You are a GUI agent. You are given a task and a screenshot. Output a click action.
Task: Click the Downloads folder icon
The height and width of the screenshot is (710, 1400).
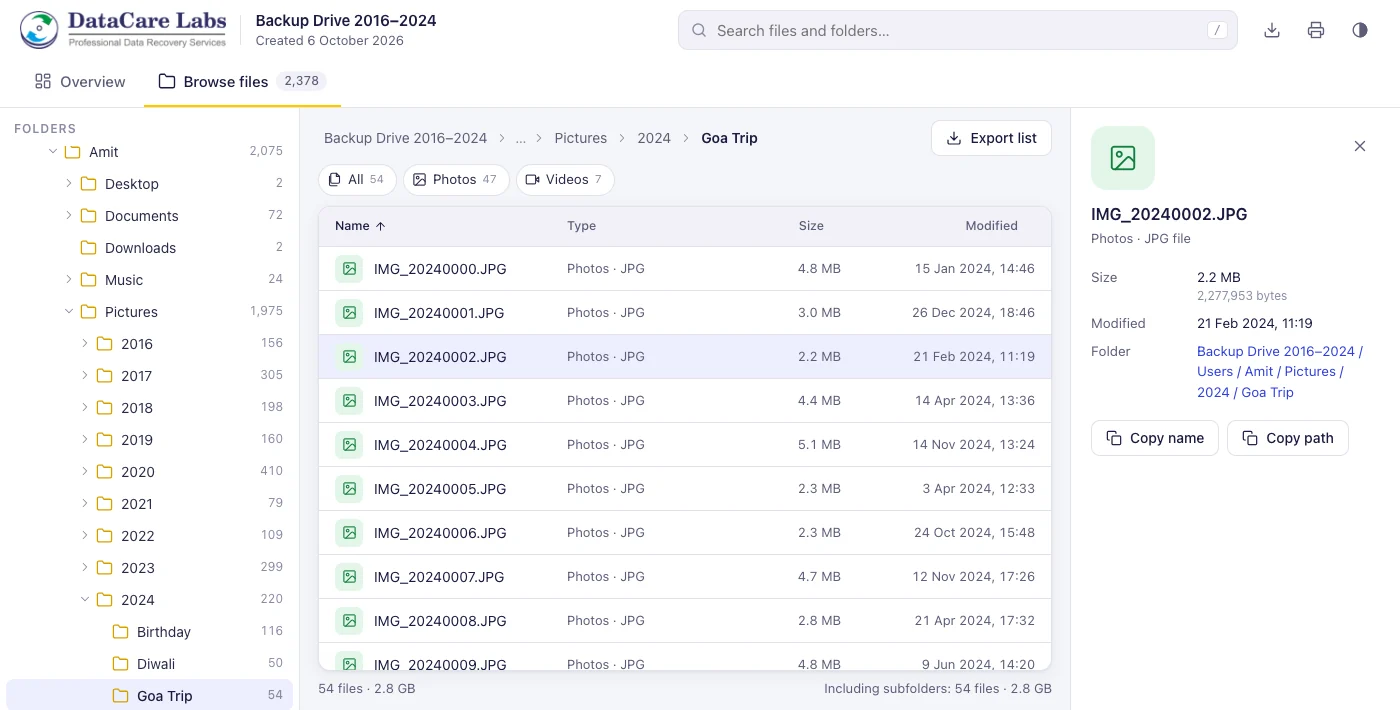click(x=88, y=248)
